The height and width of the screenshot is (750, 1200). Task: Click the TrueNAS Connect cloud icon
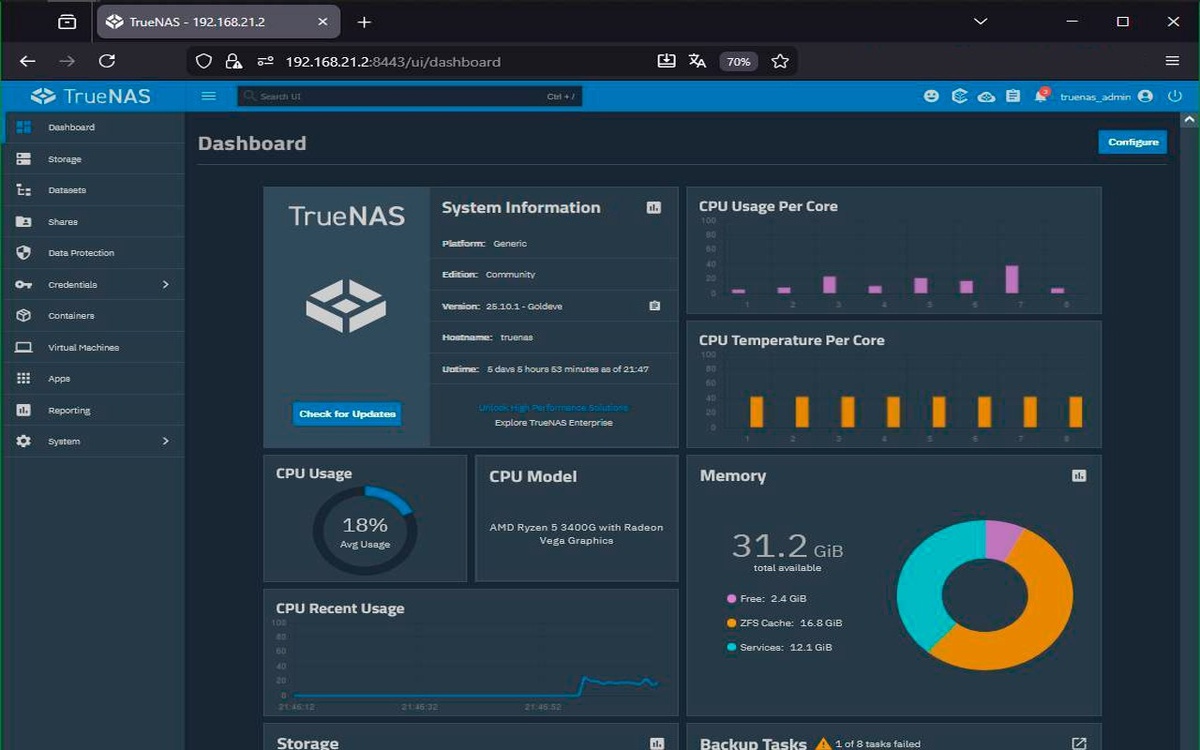point(986,96)
